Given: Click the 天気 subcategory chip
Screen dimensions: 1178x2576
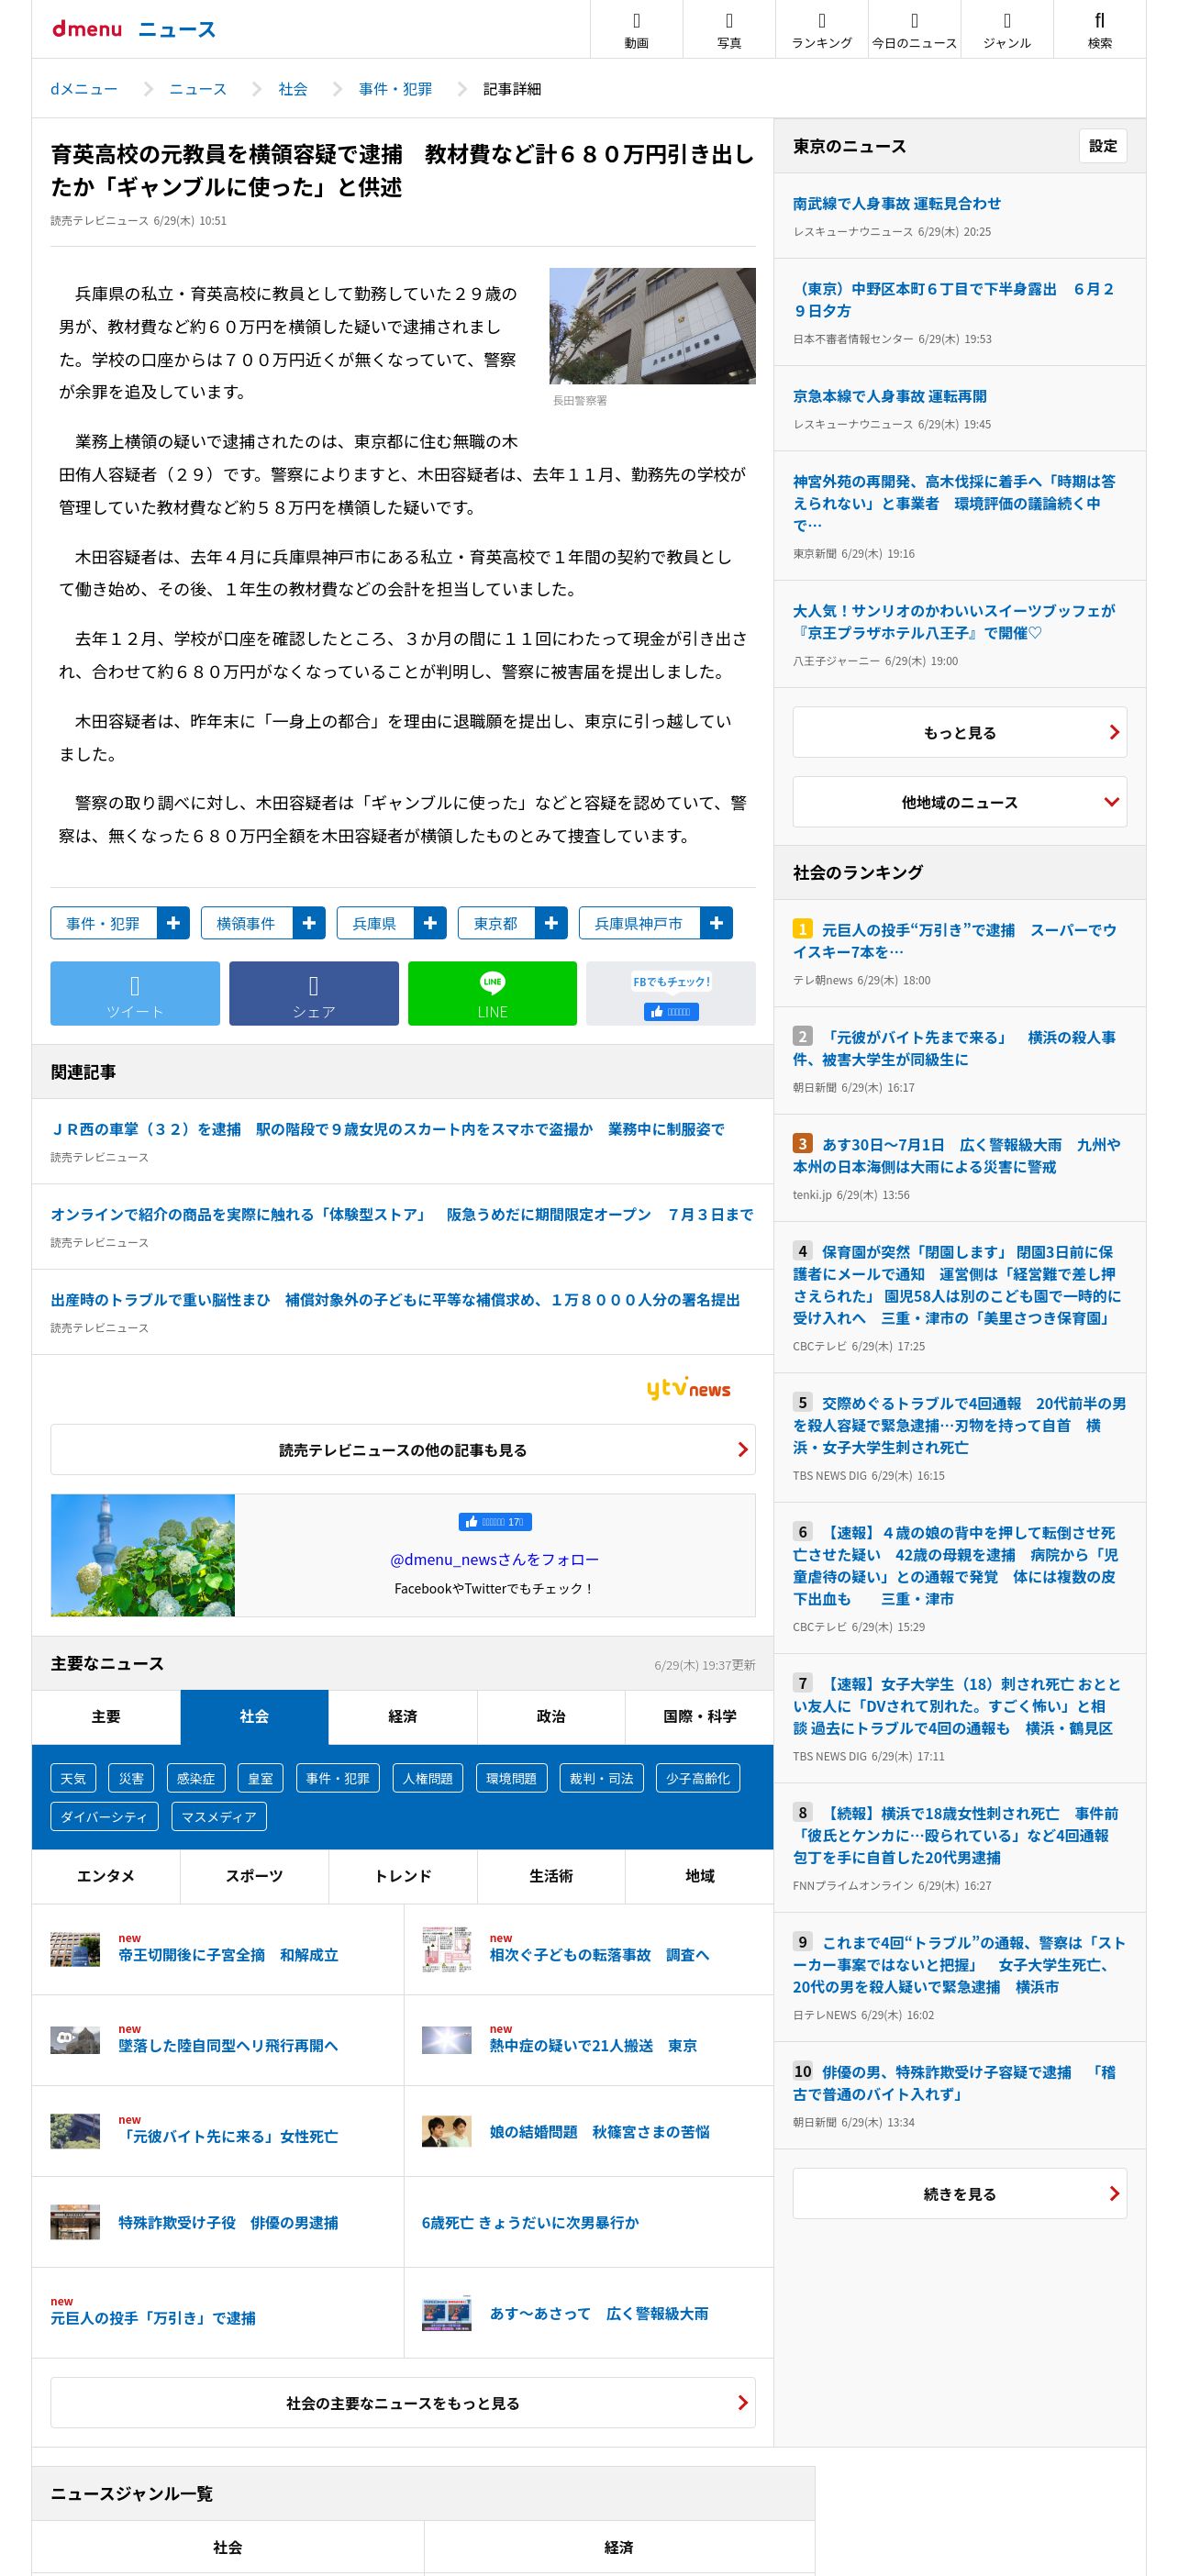Looking at the screenshot, I should point(73,1778).
